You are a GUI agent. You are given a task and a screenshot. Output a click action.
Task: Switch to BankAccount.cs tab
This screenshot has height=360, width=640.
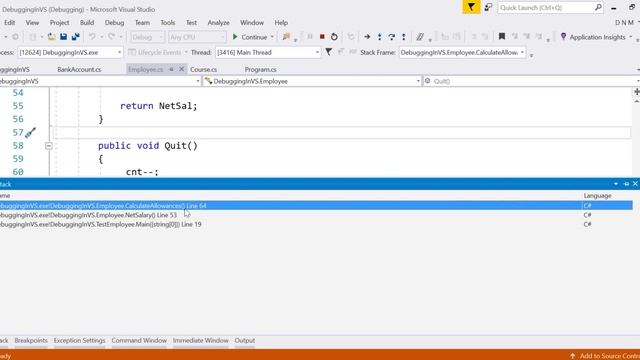pos(79,69)
